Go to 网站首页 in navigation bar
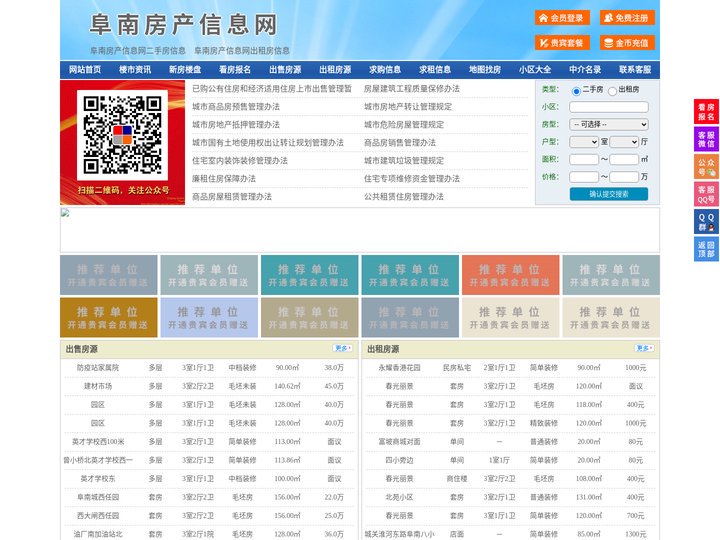The image size is (720, 540). (x=85, y=70)
